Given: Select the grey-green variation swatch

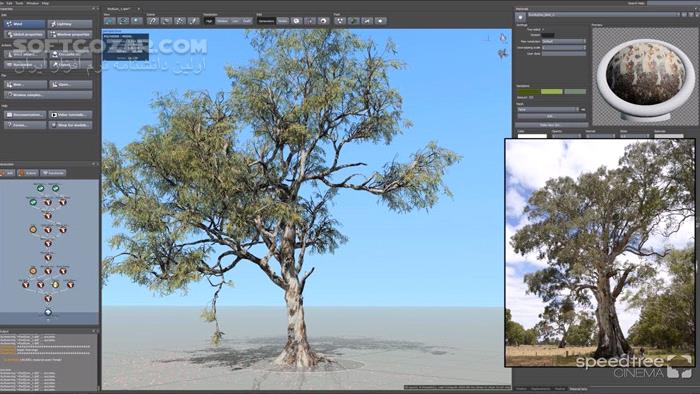Looking at the screenshot, I should point(575,91).
